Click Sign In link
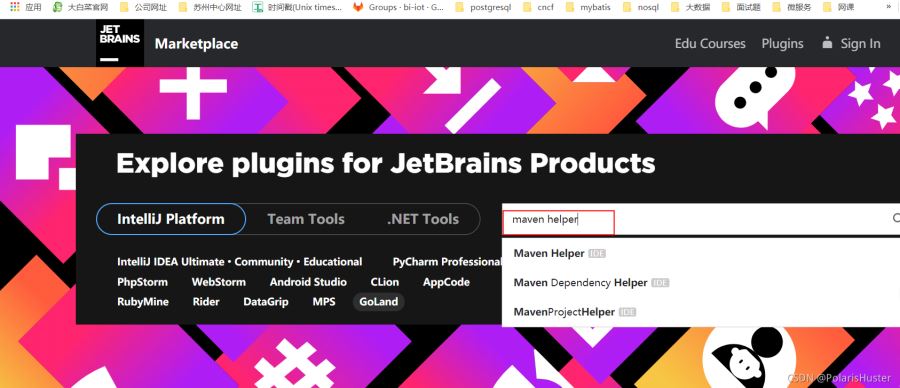Viewport: 900px width, 388px height. (x=860, y=44)
